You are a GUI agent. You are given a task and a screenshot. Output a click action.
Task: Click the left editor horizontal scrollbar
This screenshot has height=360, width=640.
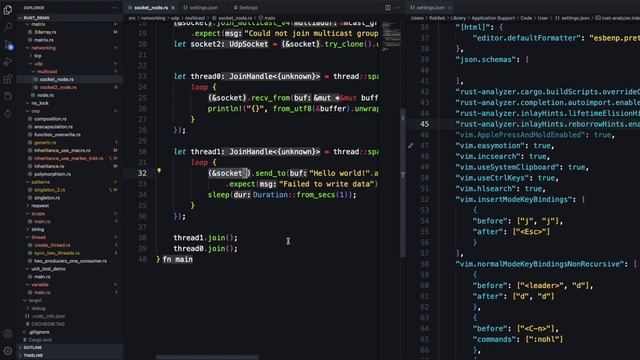[207, 357]
